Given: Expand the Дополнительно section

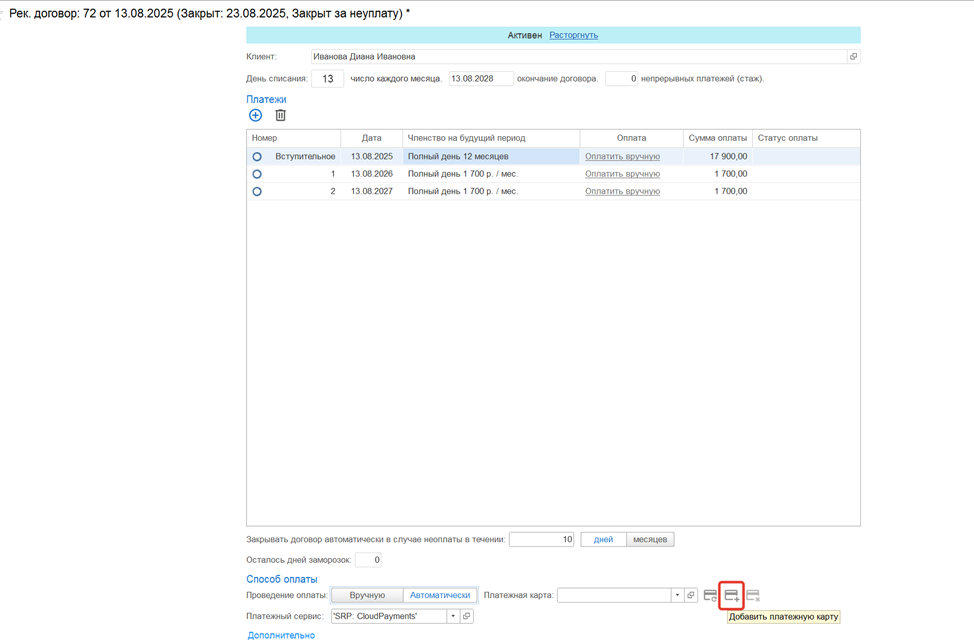Looking at the screenshot, I should pos(281,635).
